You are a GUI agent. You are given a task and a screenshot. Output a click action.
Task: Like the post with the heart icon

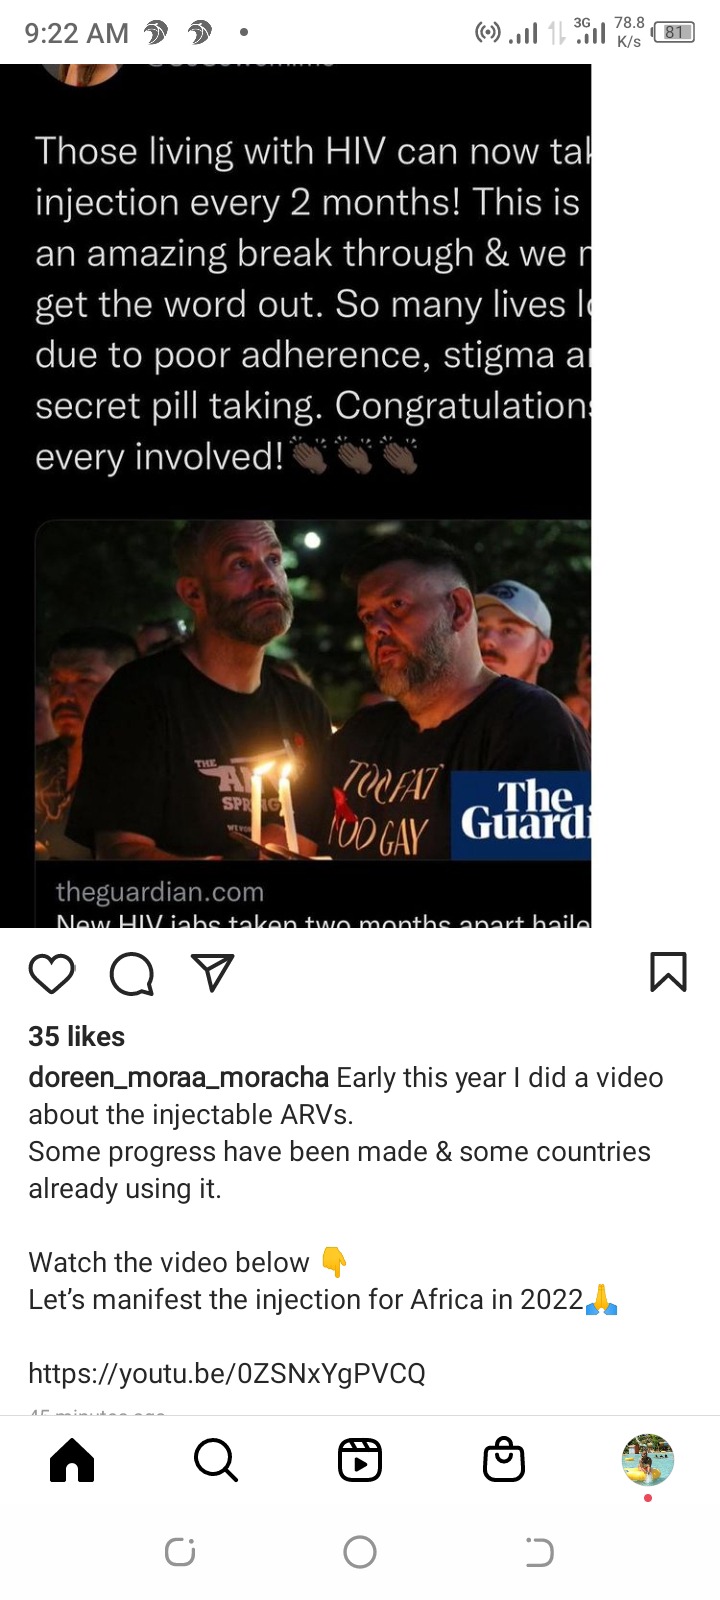tap(51, 973)
